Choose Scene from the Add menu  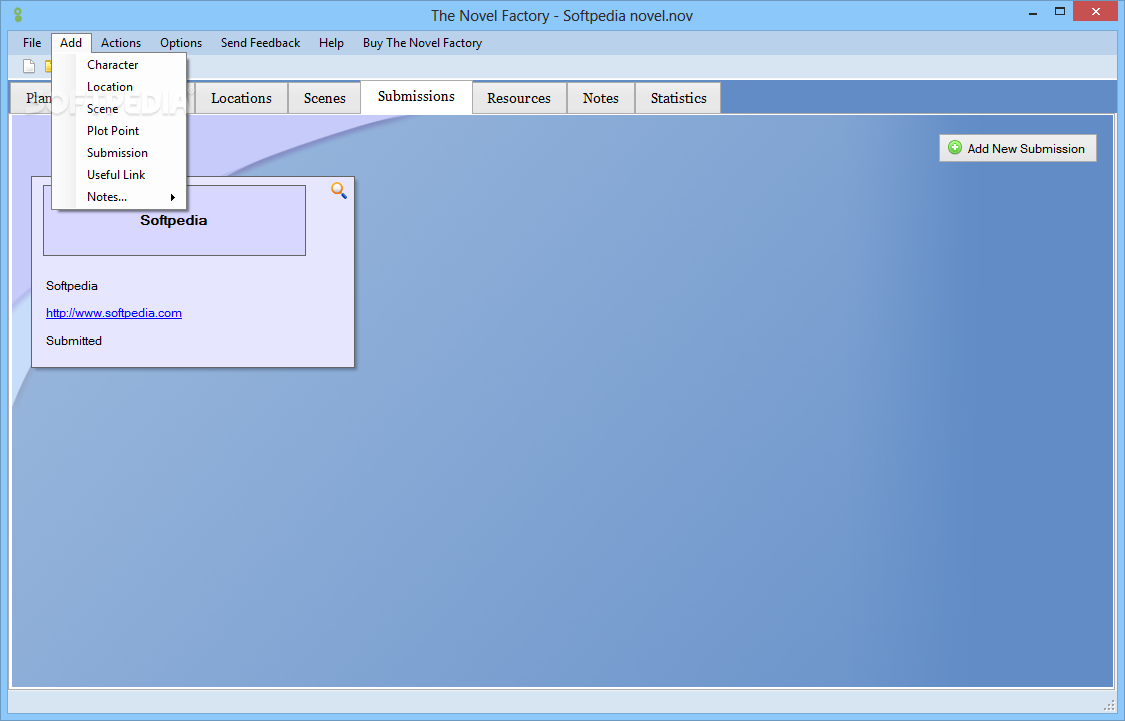(120, 109)
